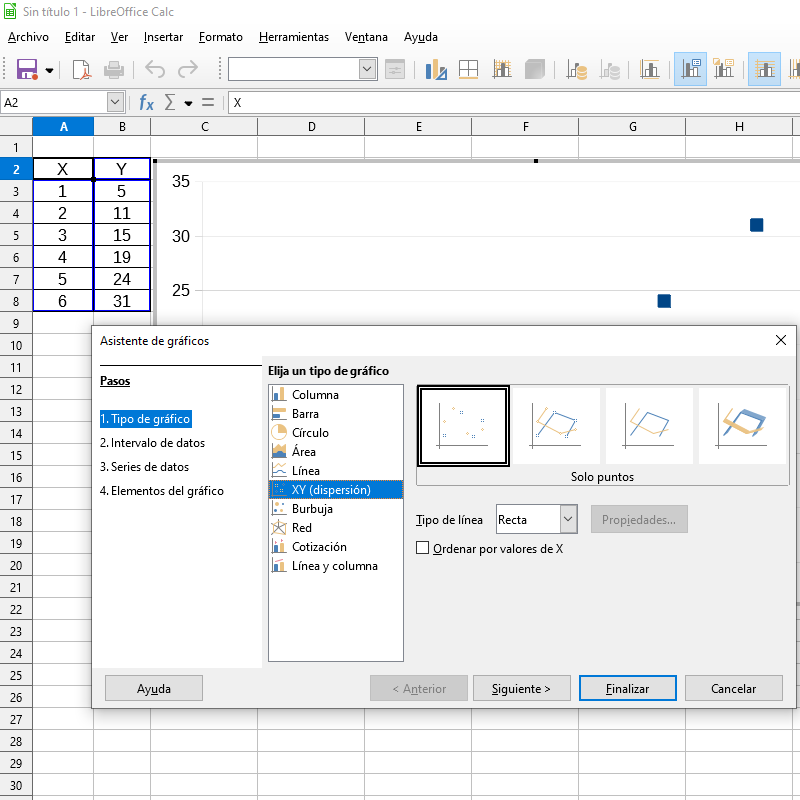Viewport: 800px width, 800px height.
Task: Click the Save document icon
Action: point(27,69)
